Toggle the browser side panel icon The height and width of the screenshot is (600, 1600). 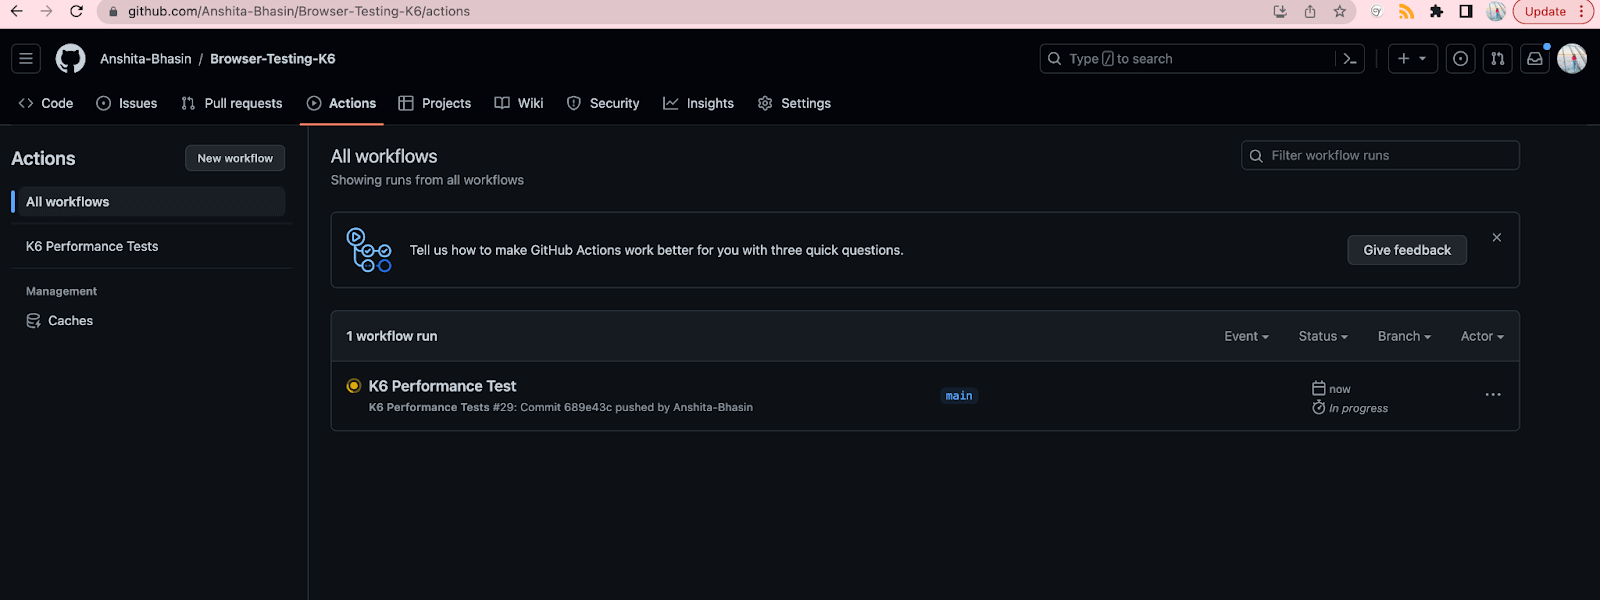point(1466,11)
